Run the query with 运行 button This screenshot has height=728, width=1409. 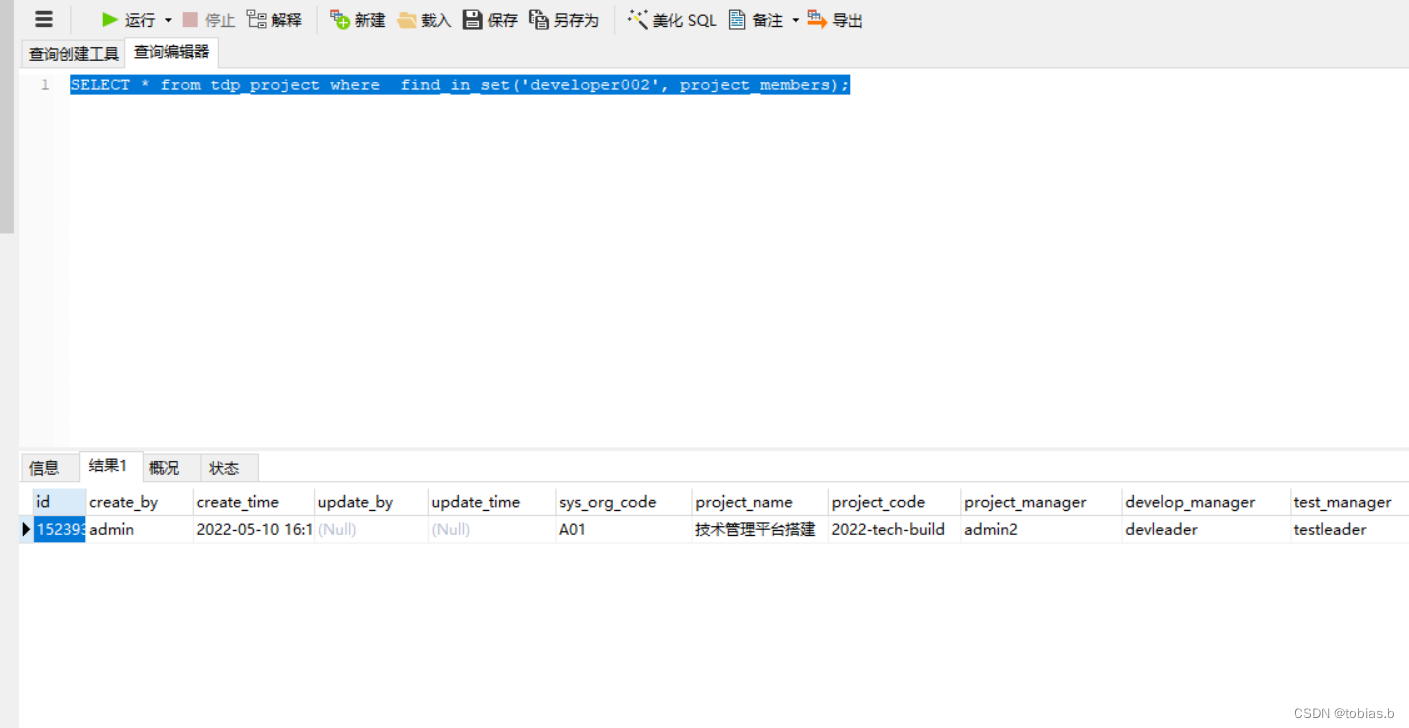click(128, 19)
